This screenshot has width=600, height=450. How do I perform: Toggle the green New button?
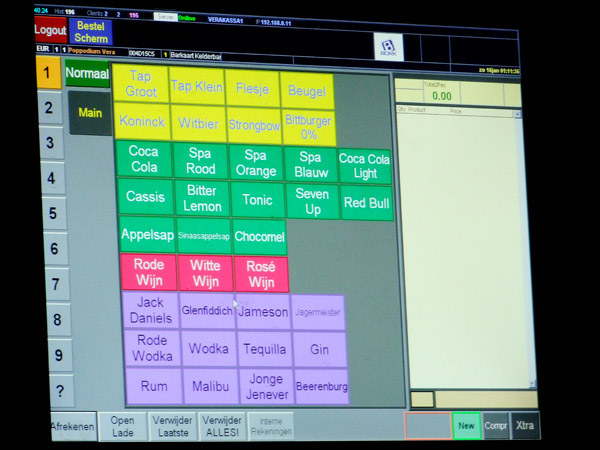(466, 426)
